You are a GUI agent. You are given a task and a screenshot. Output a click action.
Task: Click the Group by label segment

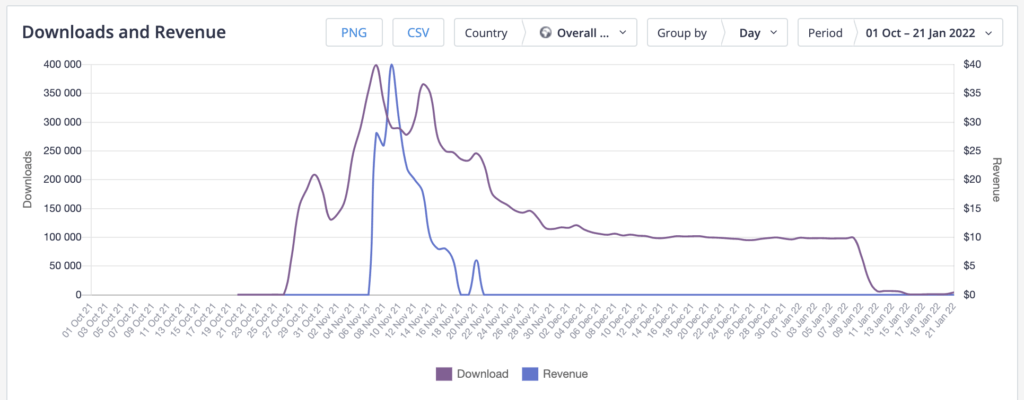click(x=682, y=33)
